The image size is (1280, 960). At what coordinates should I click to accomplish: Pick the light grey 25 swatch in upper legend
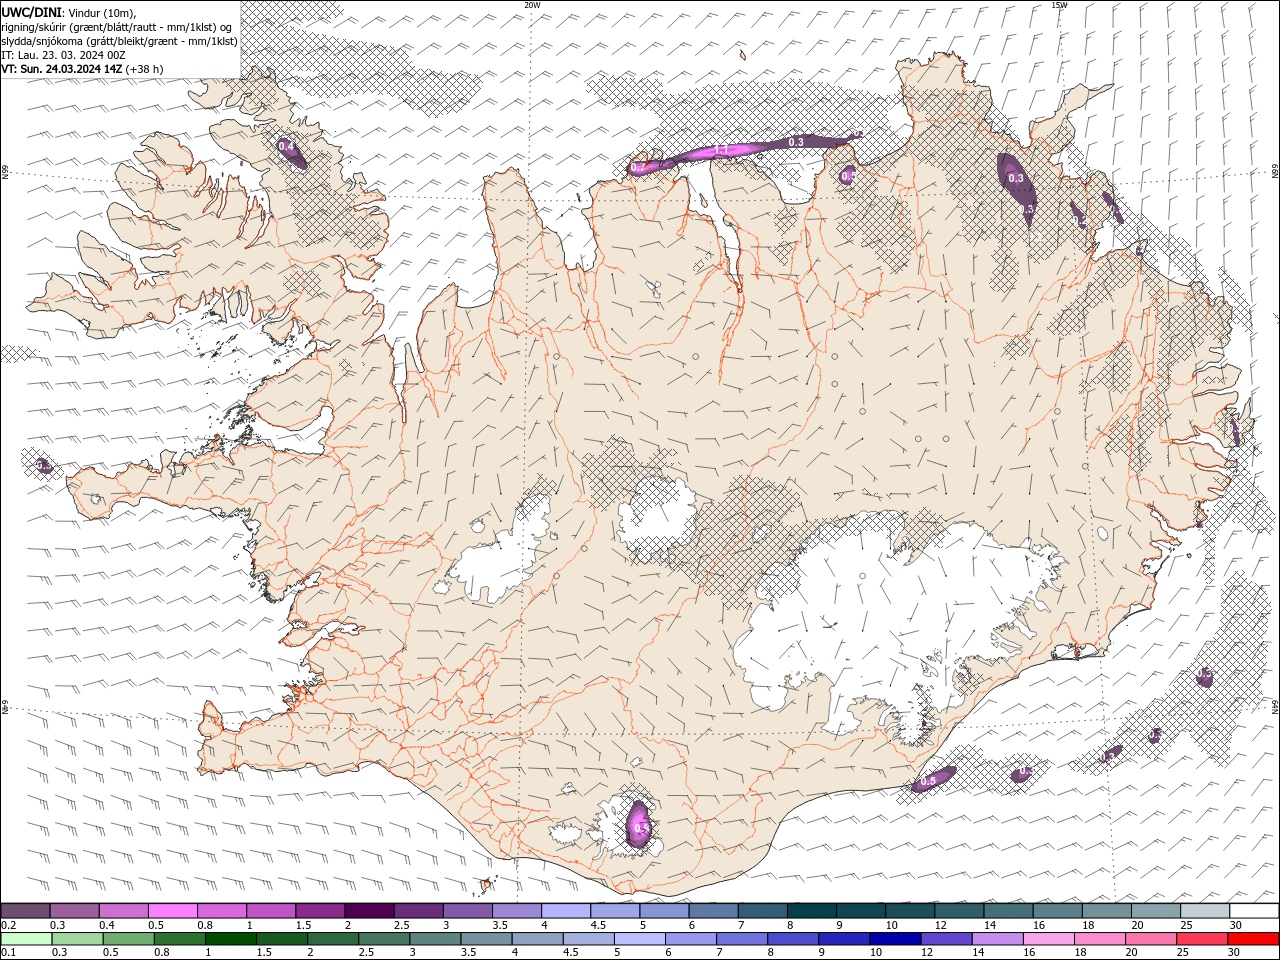[1203, 910]
